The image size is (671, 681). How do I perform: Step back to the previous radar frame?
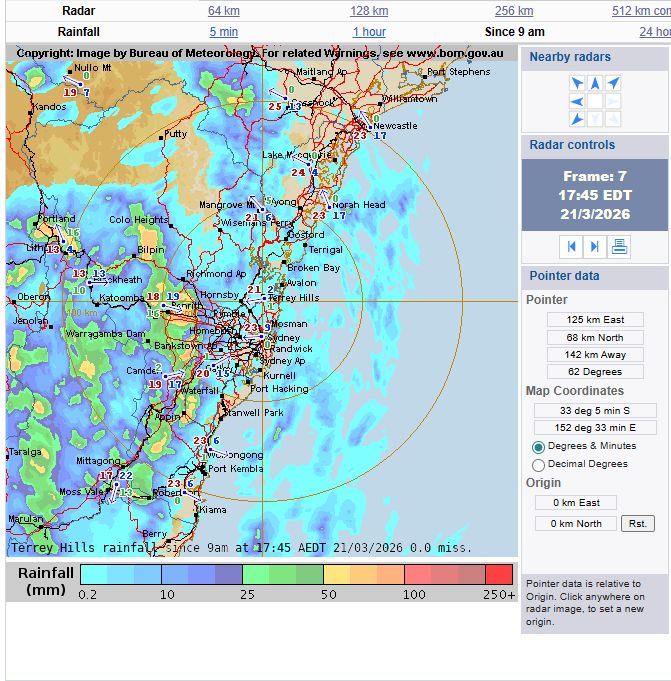573,246
